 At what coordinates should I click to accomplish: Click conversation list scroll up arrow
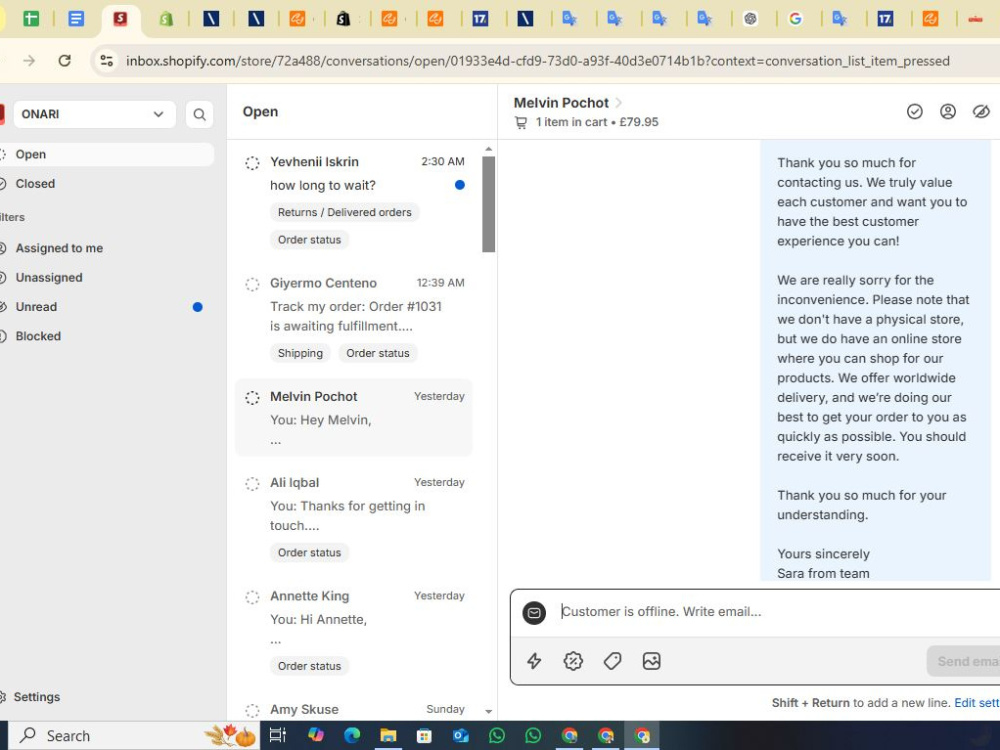(489, 149)
